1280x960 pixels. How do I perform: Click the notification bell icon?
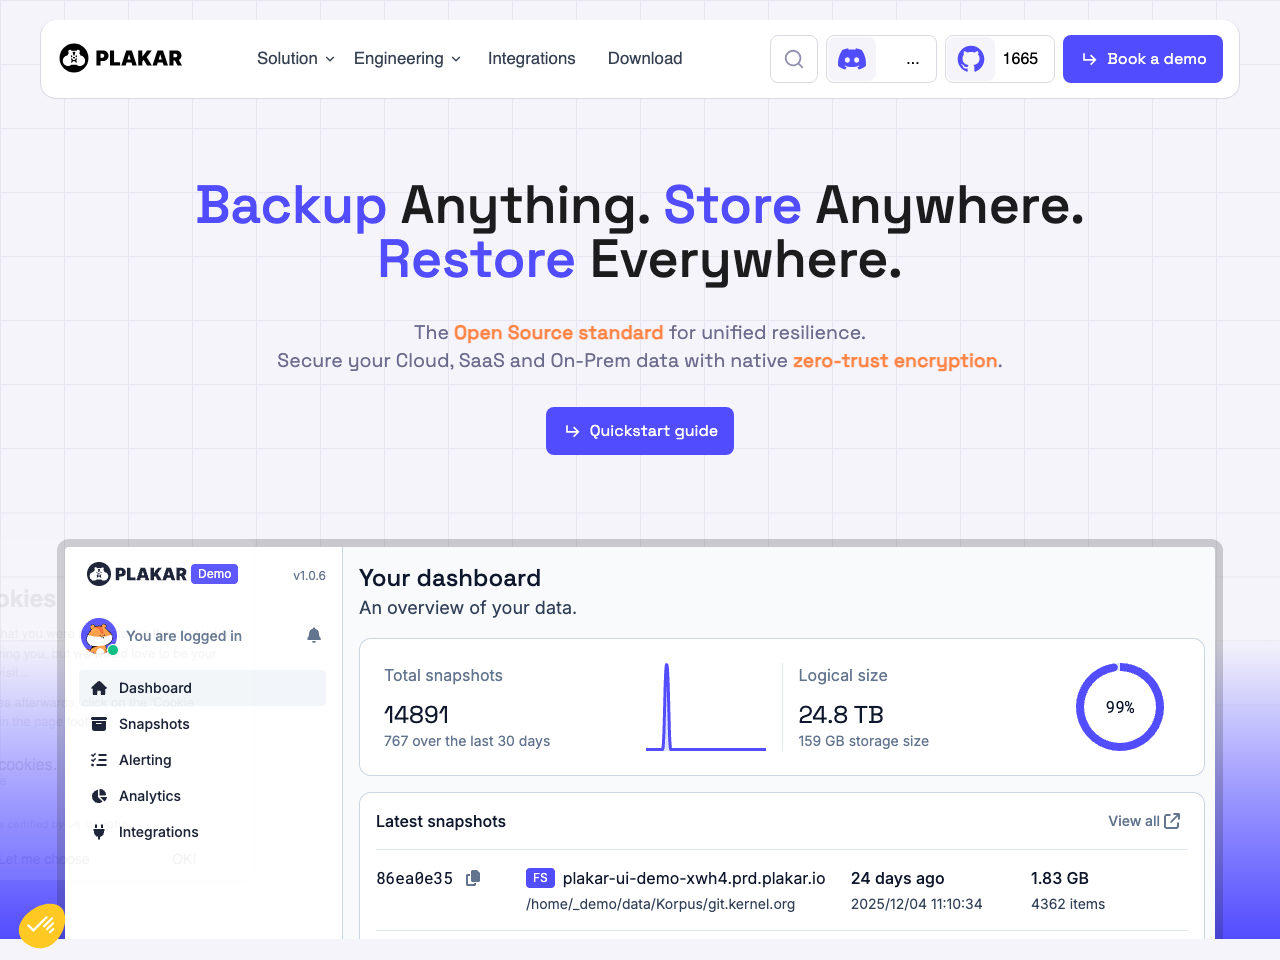click(x=314, y=635)
